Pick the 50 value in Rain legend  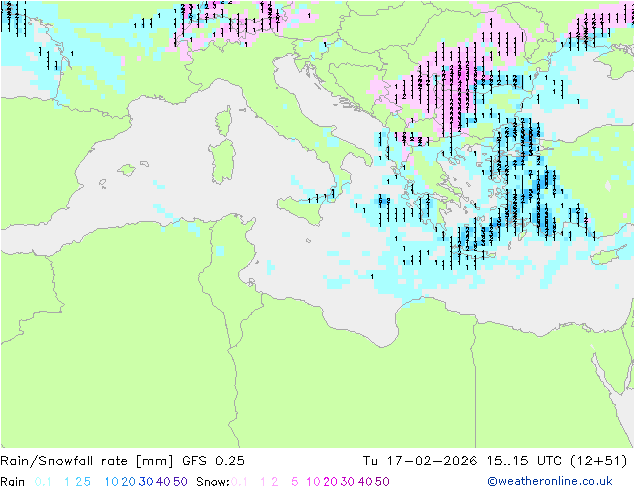point(180,482)
